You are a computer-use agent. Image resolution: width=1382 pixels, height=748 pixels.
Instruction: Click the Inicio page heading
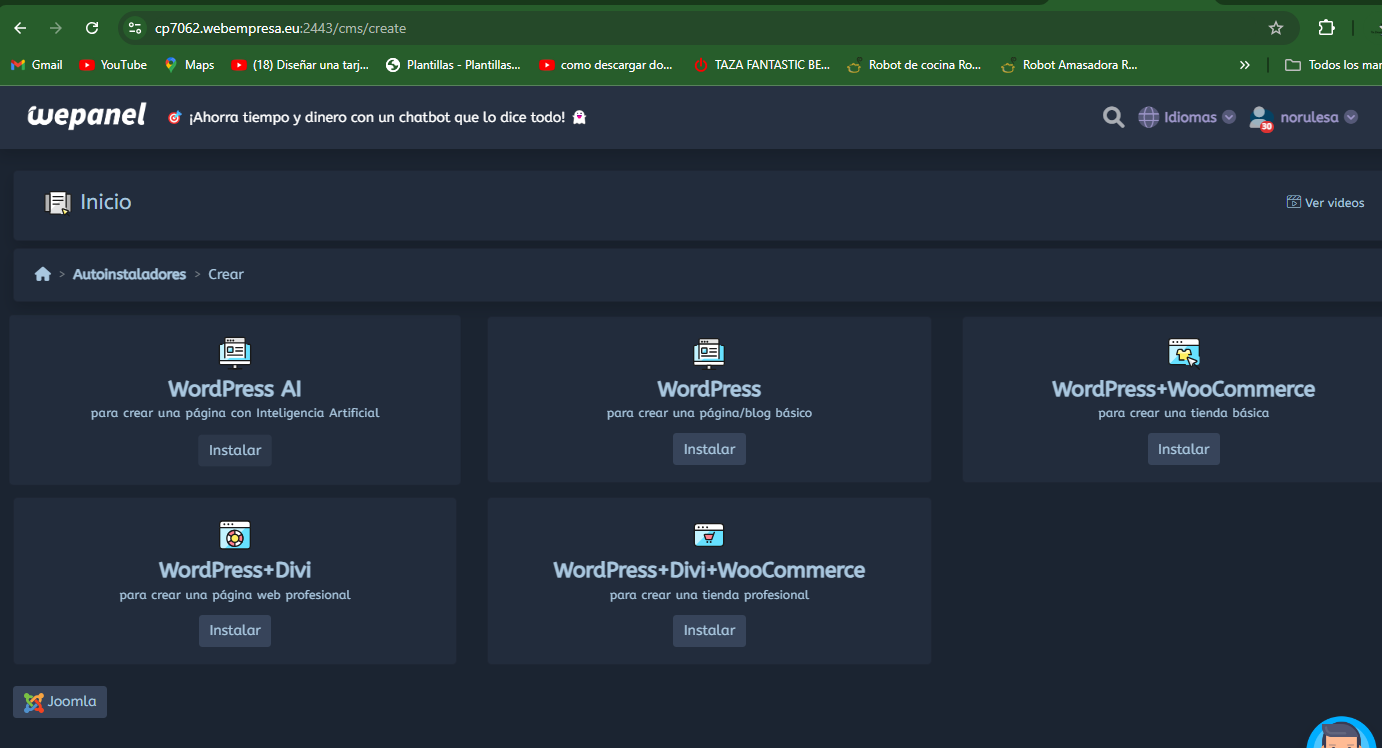click(106, 202)
